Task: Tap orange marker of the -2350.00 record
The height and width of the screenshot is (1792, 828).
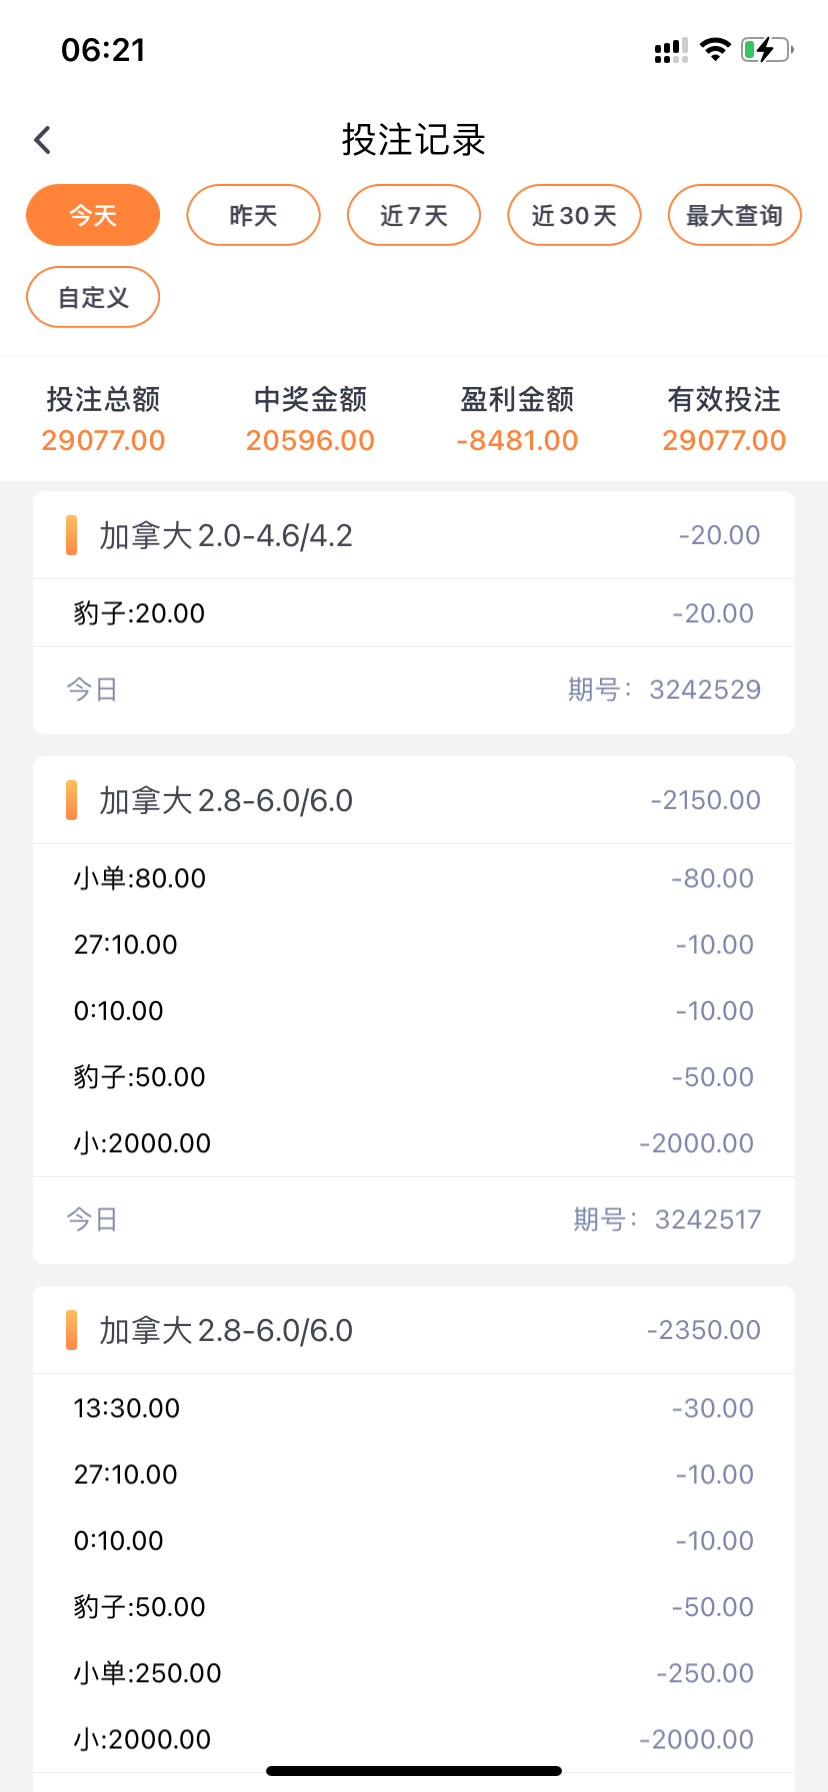Action: [71, 1330]
